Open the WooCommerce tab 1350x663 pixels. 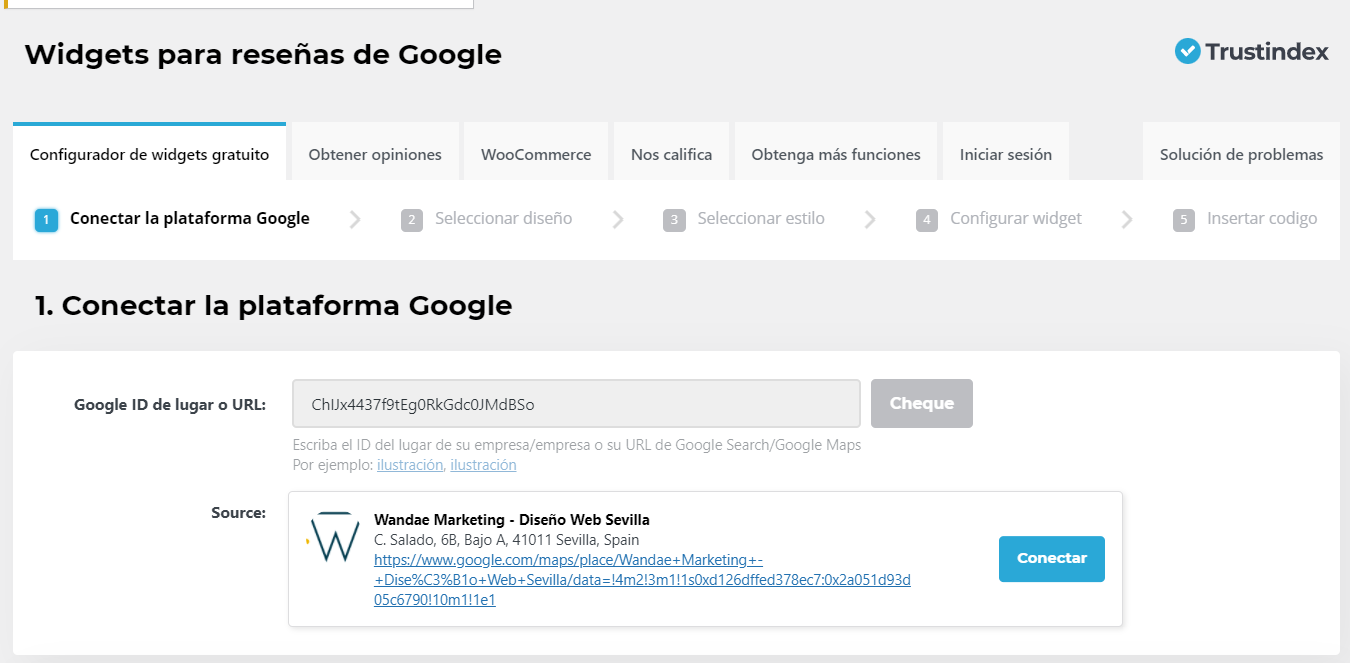(536, 153)
